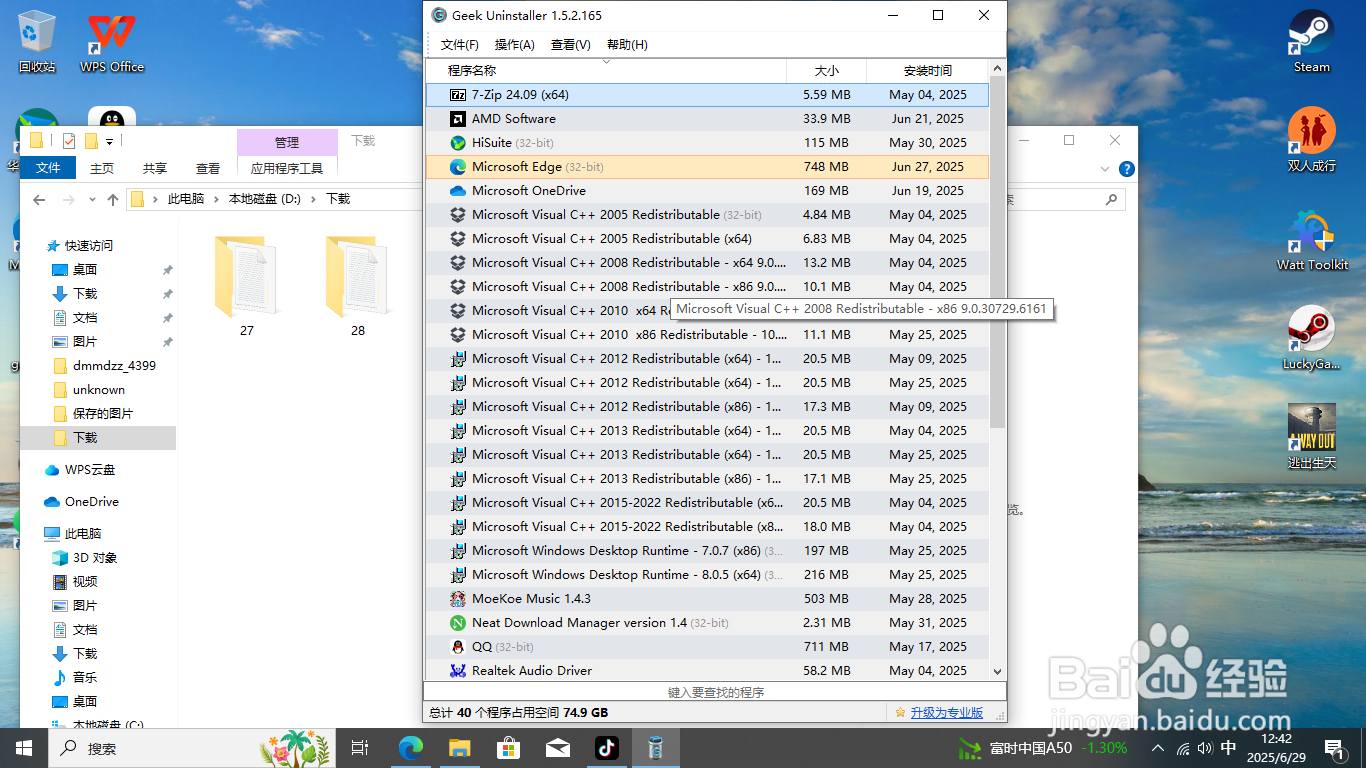Image resolution: width=1366 pixels, height=768 pixels.
Task: Select Microsoft Windows Desktop Runtime - 8.0.5 (x64) row
Action: coord(707,575)
